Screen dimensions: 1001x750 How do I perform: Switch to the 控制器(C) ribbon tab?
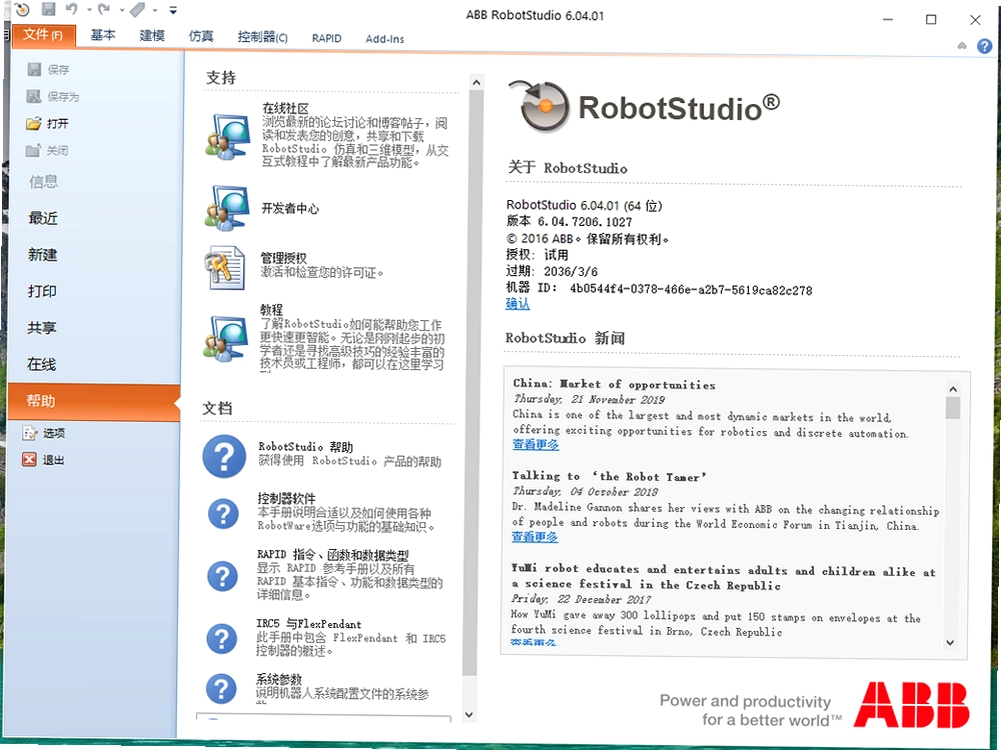(262, 37)
